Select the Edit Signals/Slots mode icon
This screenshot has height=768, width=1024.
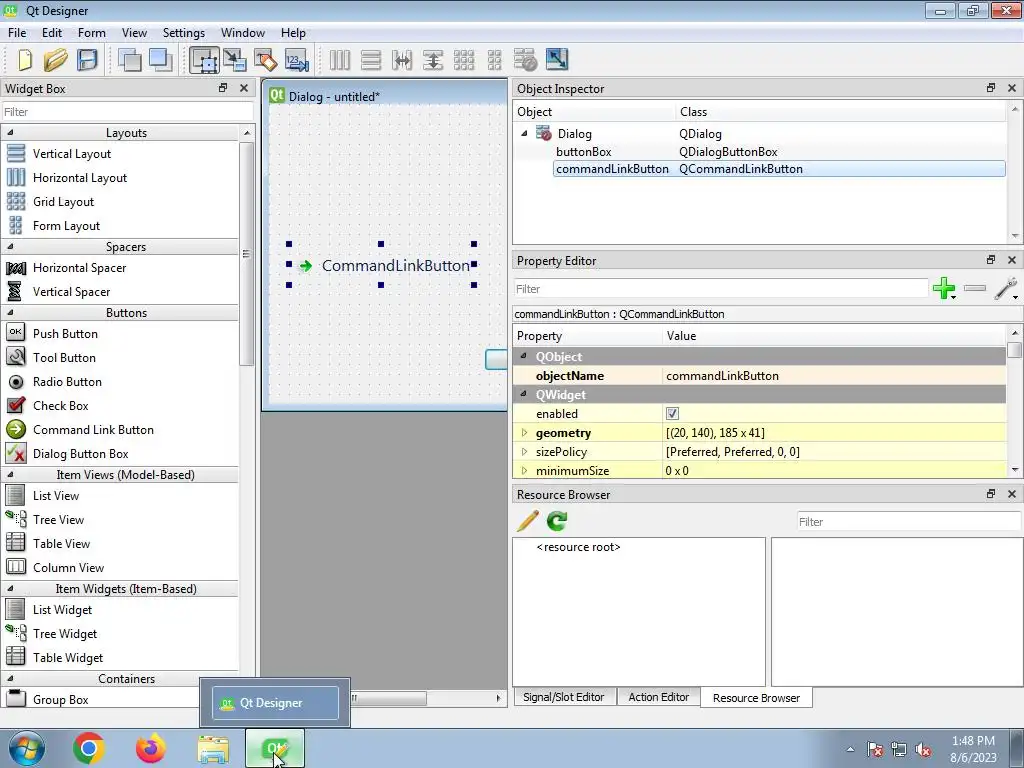tap(234, 60)
